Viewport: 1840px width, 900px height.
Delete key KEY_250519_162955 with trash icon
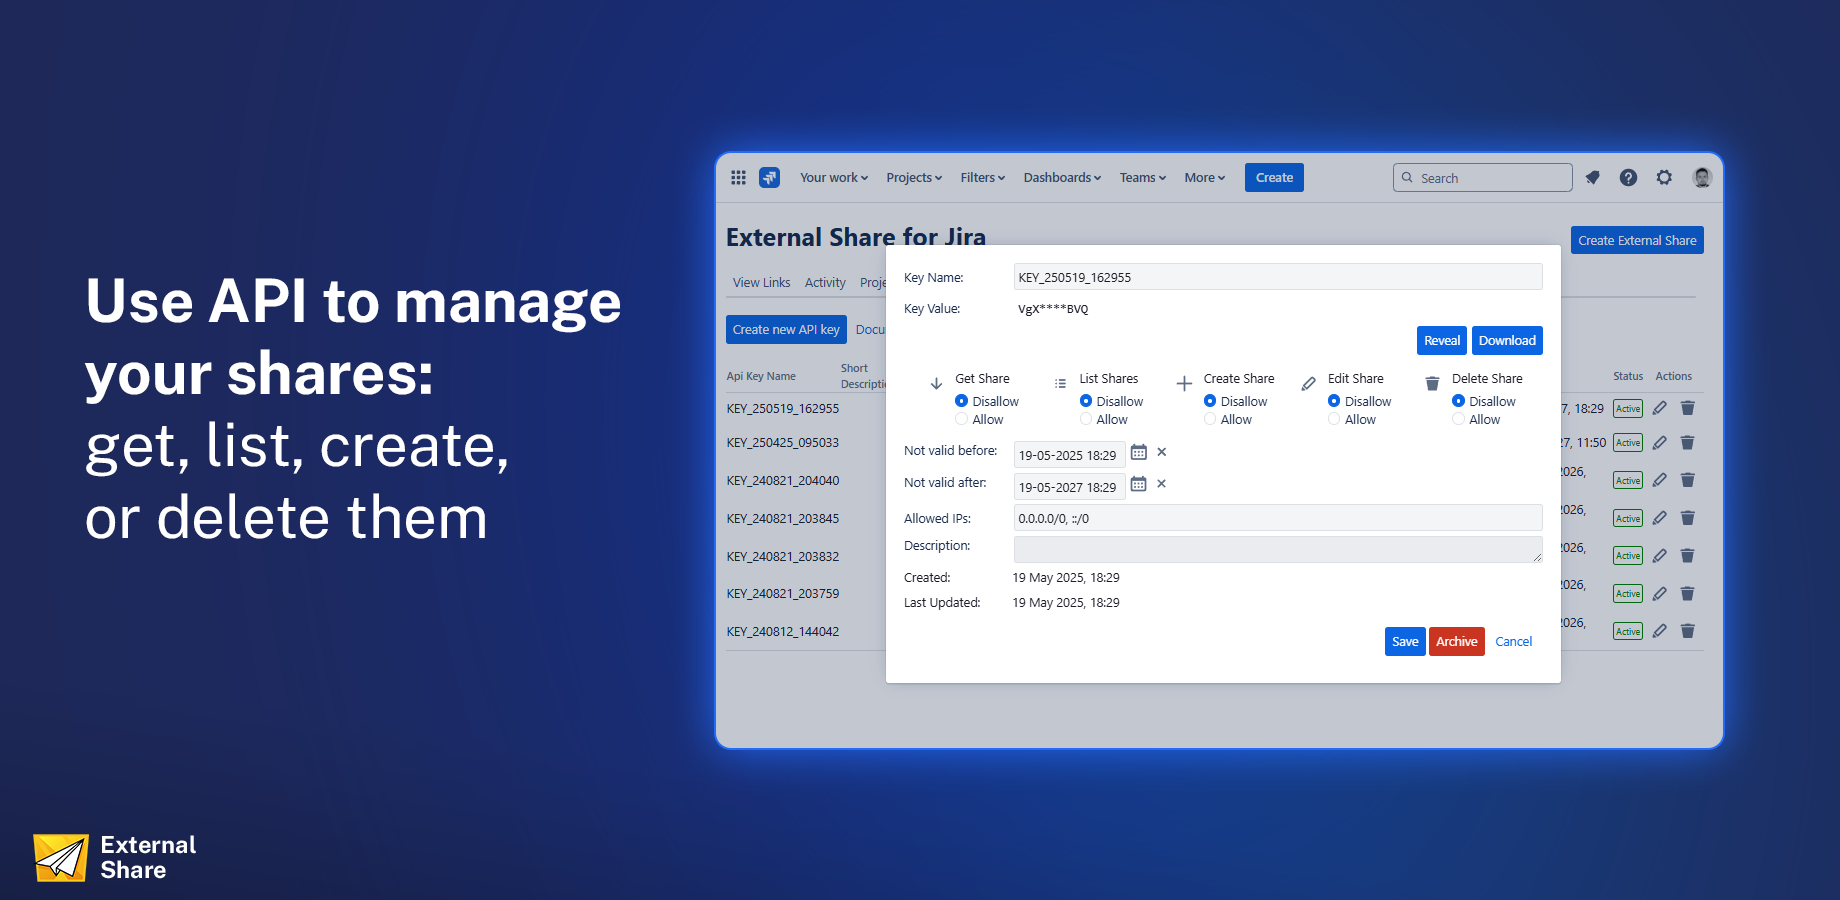1688,408
